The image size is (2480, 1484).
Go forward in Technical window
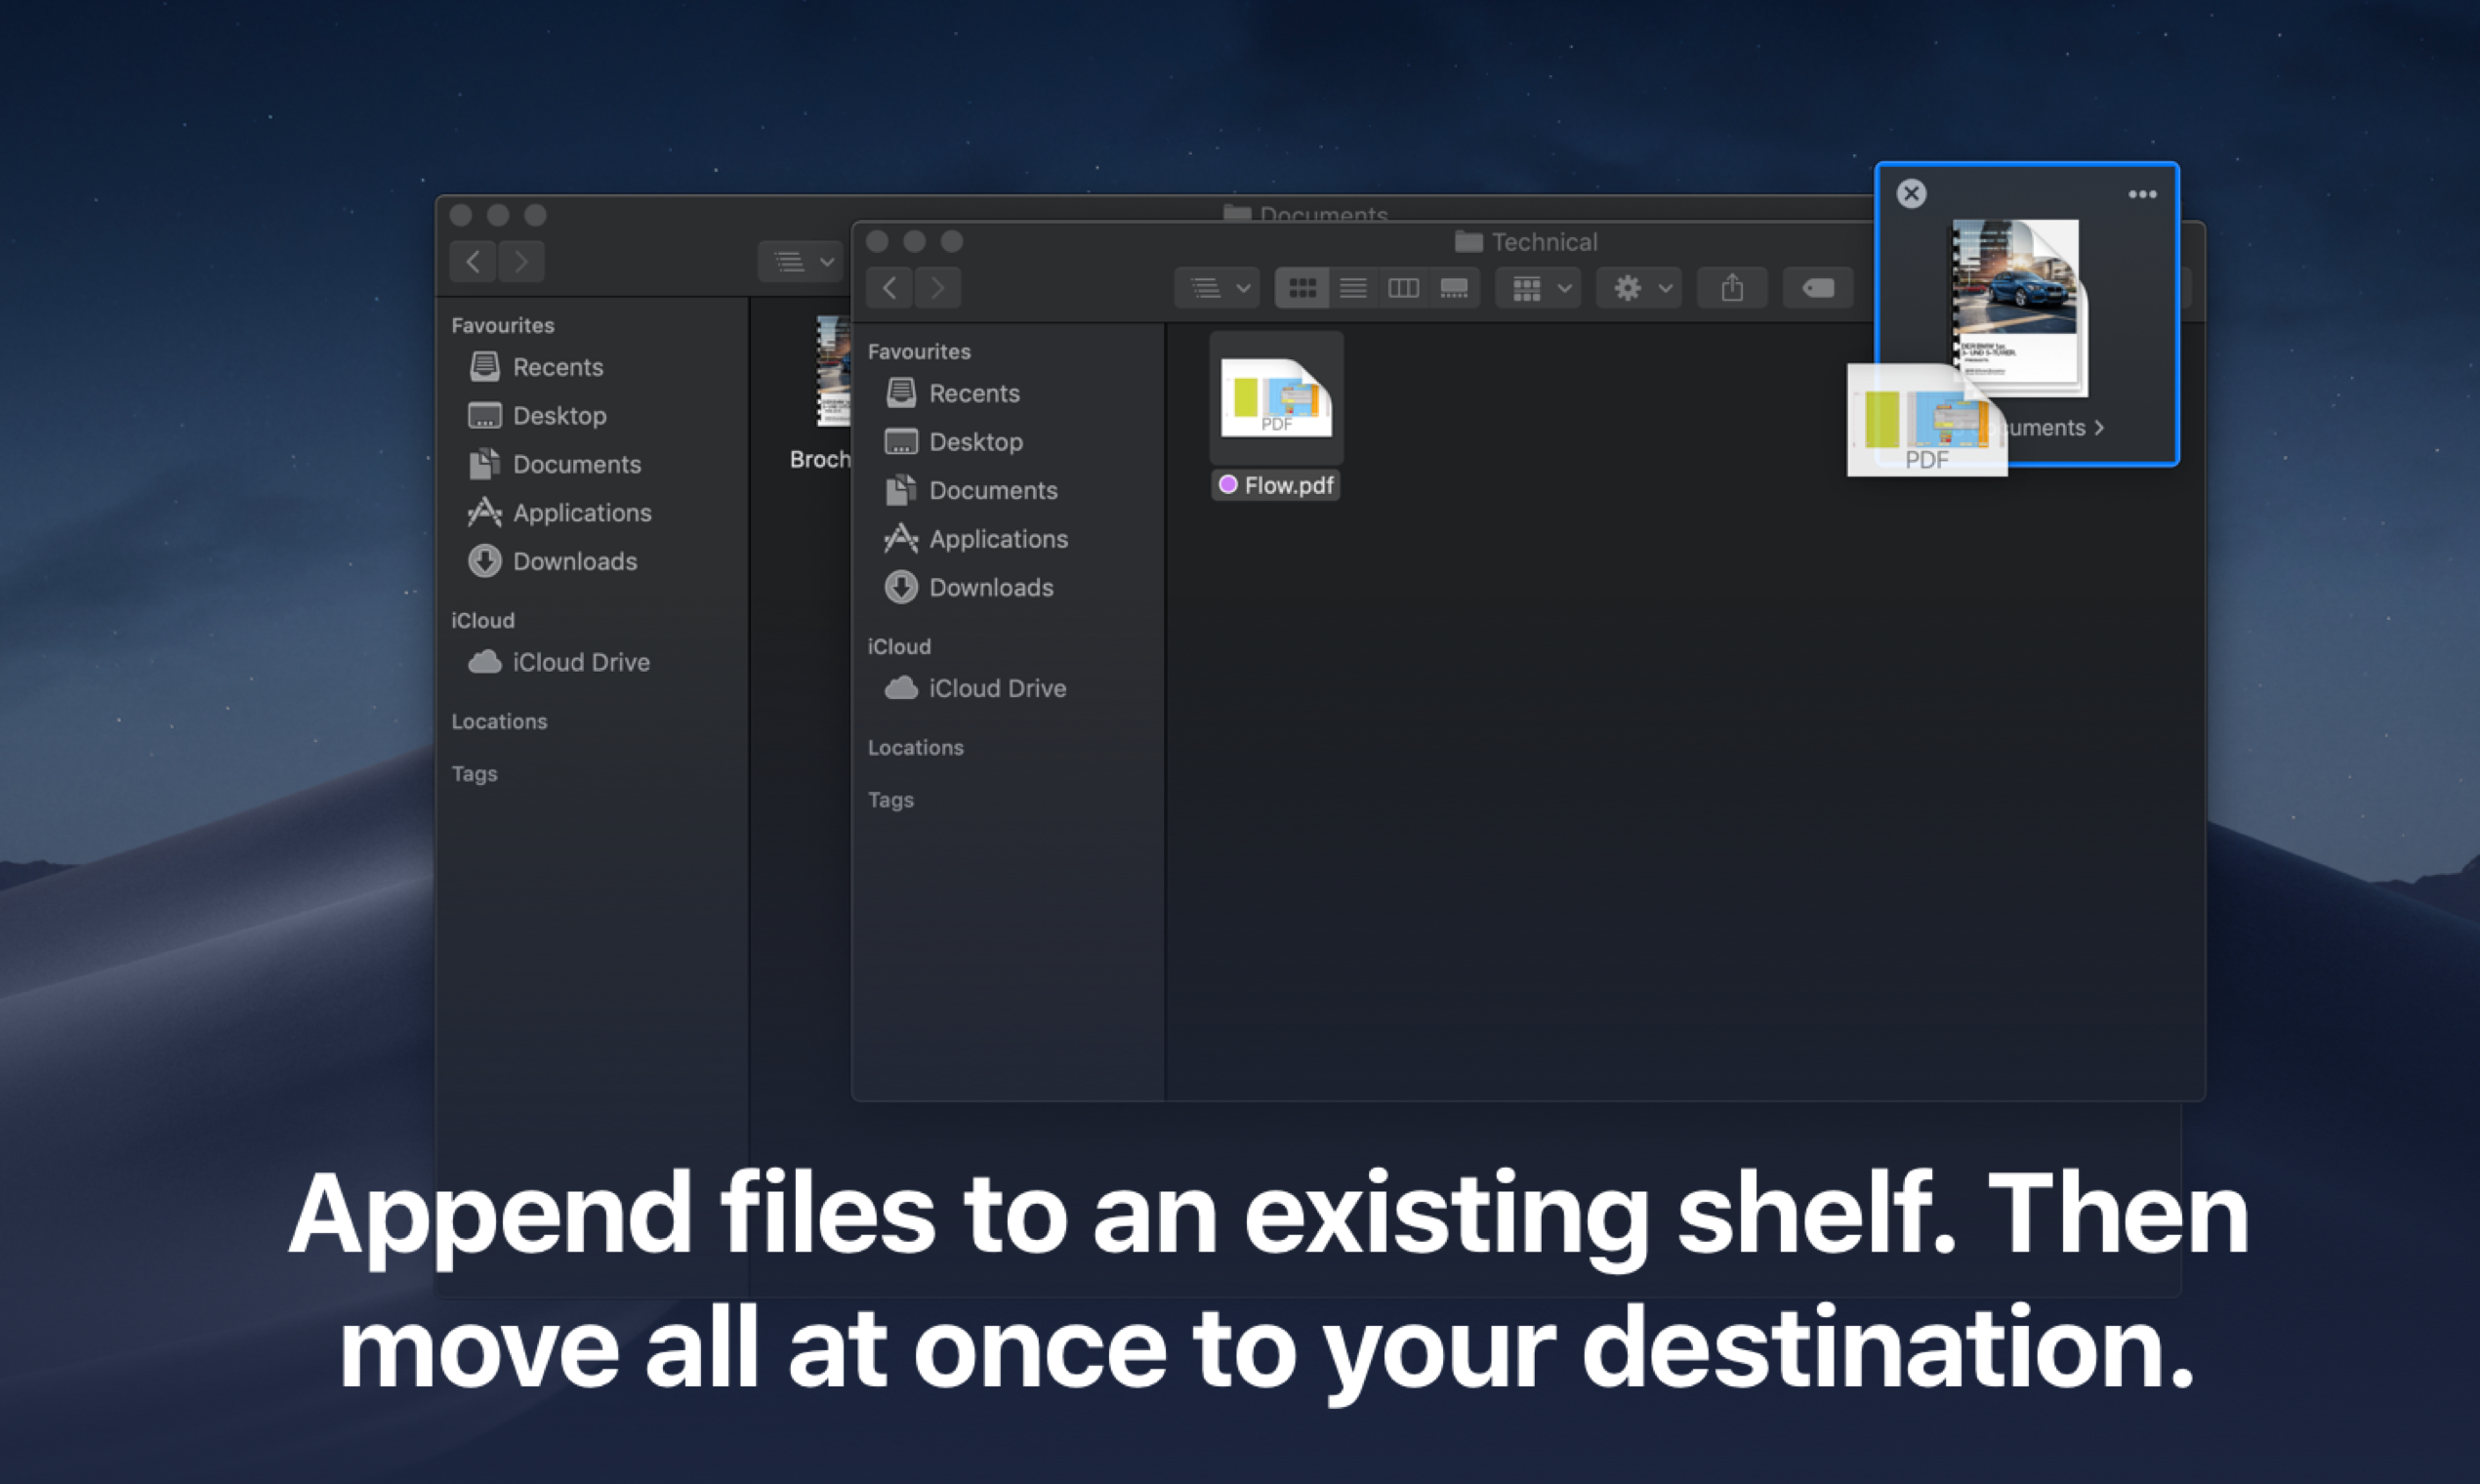[937, 288]
